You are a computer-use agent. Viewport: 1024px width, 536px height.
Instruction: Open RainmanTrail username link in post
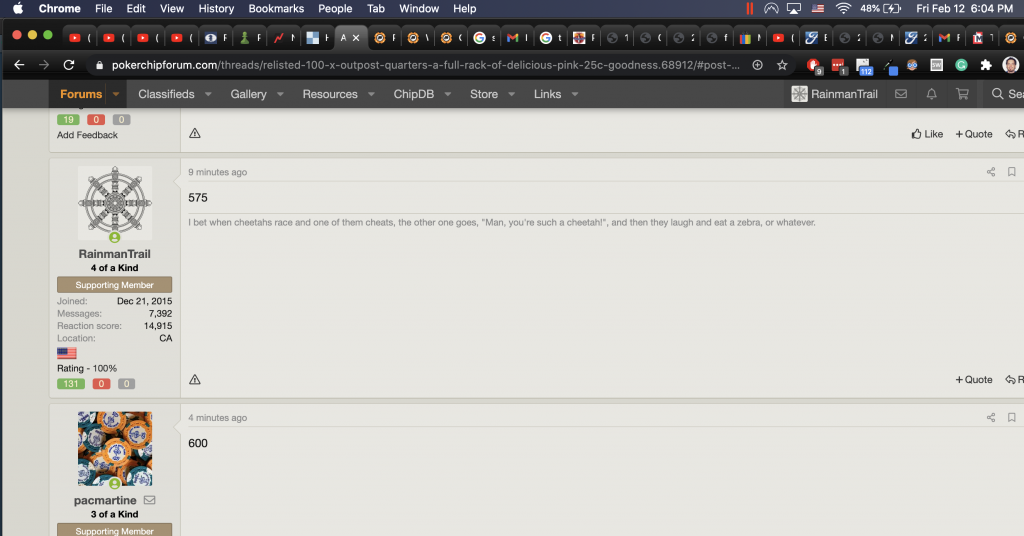tap(114, 254)
